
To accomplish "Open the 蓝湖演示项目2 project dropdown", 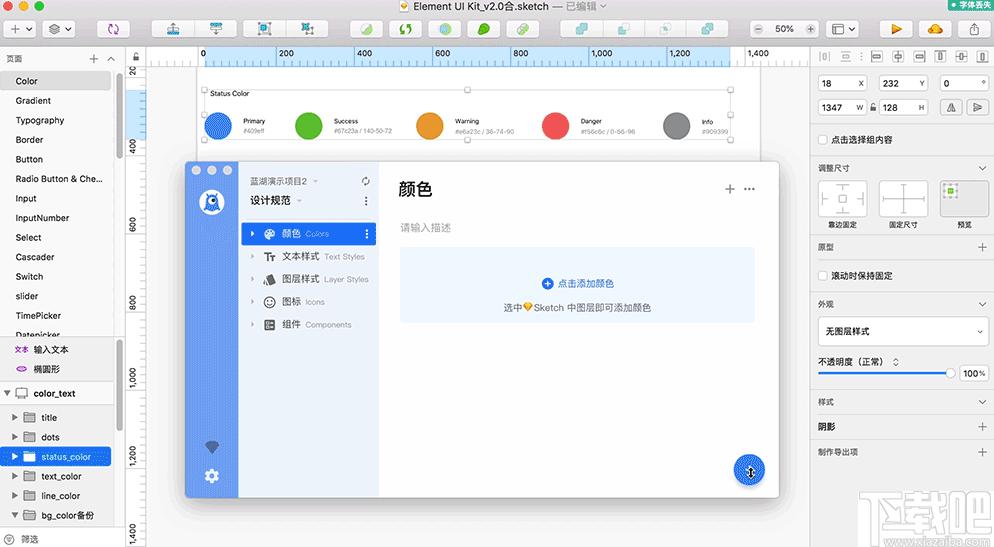I will (x=284, y=181).
